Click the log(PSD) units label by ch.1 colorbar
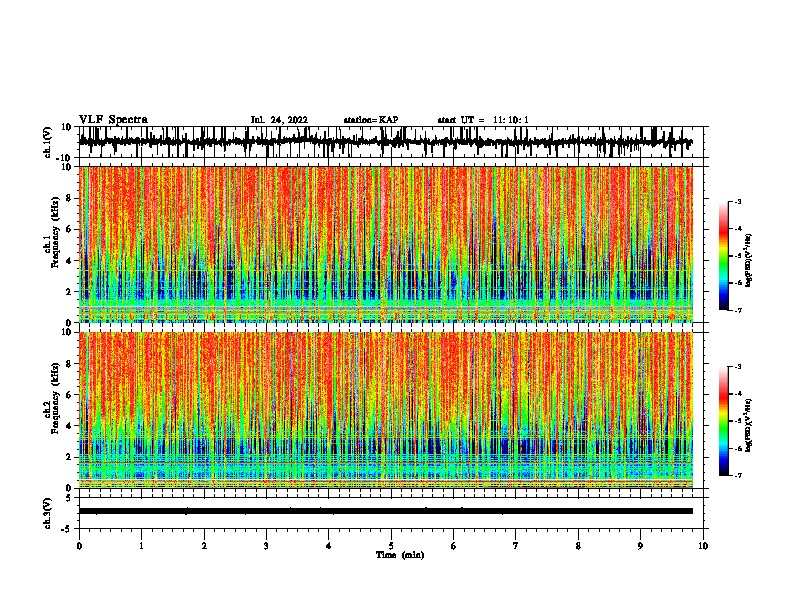792x612 pixels. point(749,260)
